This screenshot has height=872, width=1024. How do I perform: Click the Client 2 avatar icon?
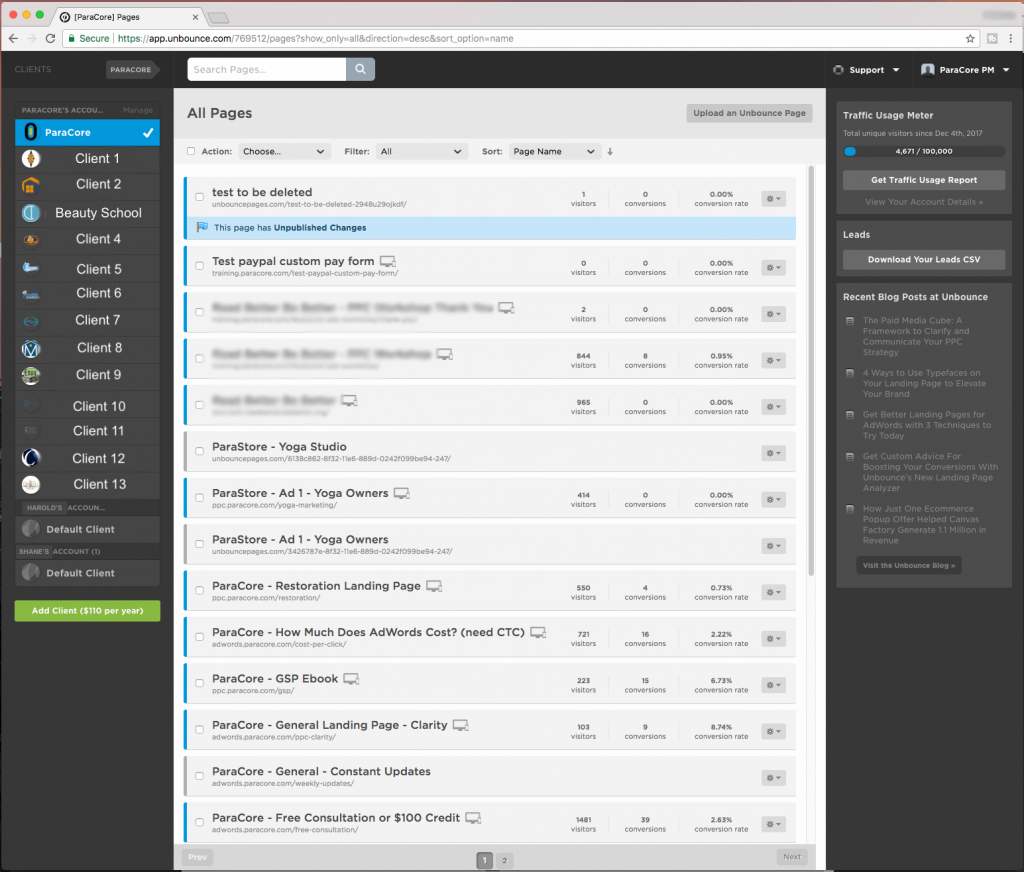(x=31, y=186)
